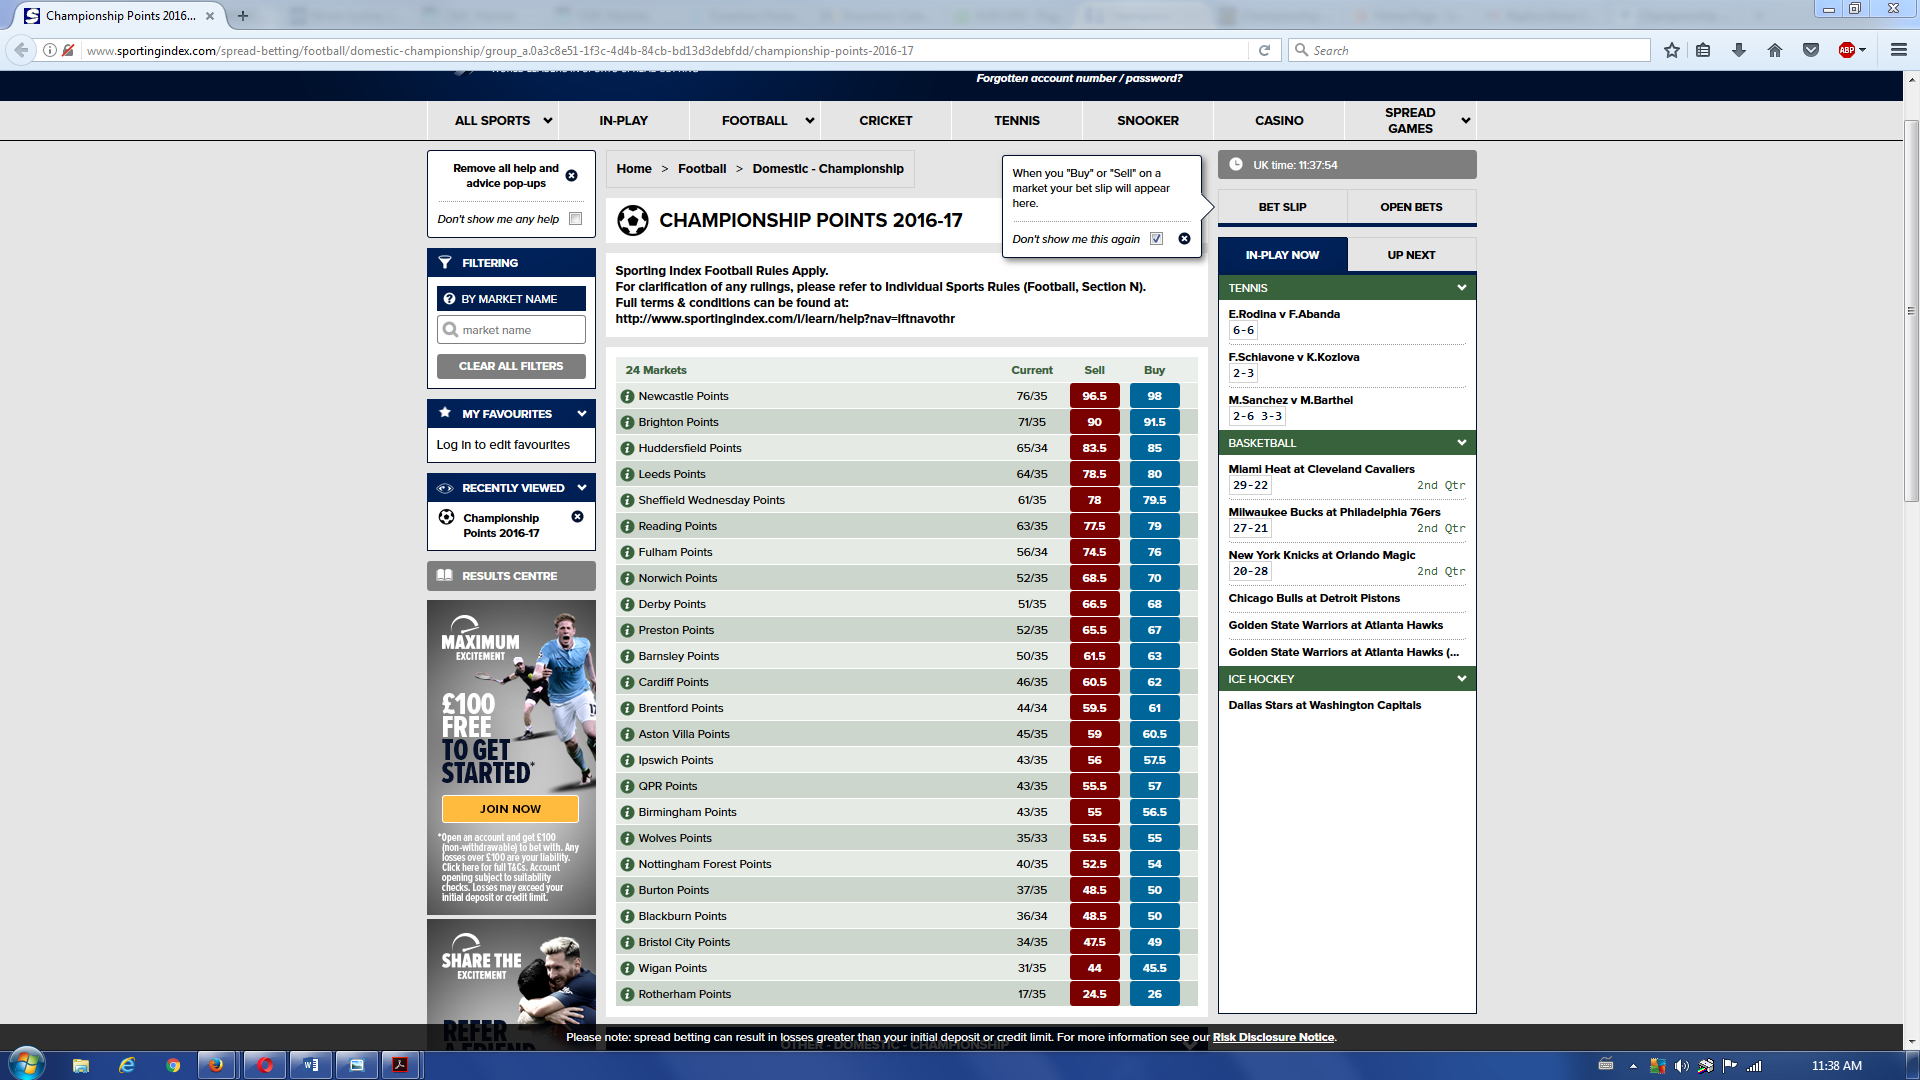Click the browser back arrow
The width and height of the screenshot is (1920, 1080).
21,50
